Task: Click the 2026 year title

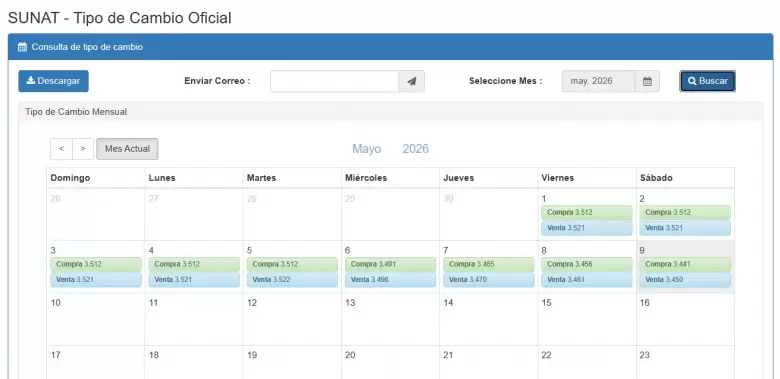Action: coord(415,149)
